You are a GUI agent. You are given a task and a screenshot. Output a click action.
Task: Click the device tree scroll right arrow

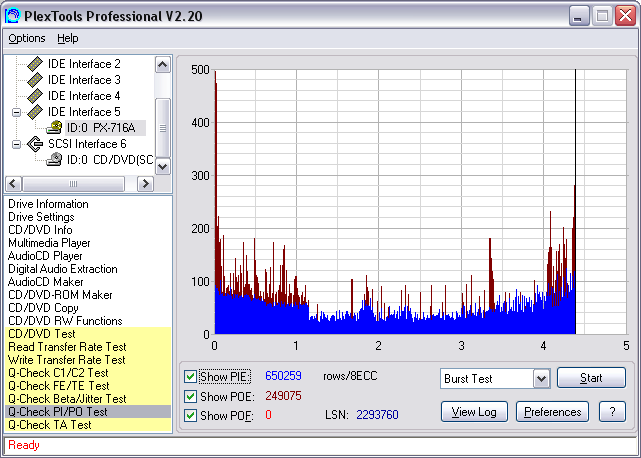click(x=145, y=184)
